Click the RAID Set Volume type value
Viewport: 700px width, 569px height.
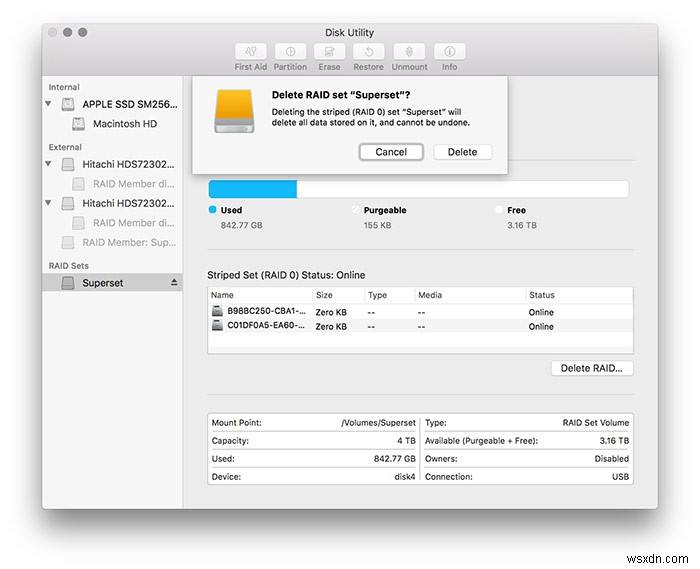tap(596, 423)
